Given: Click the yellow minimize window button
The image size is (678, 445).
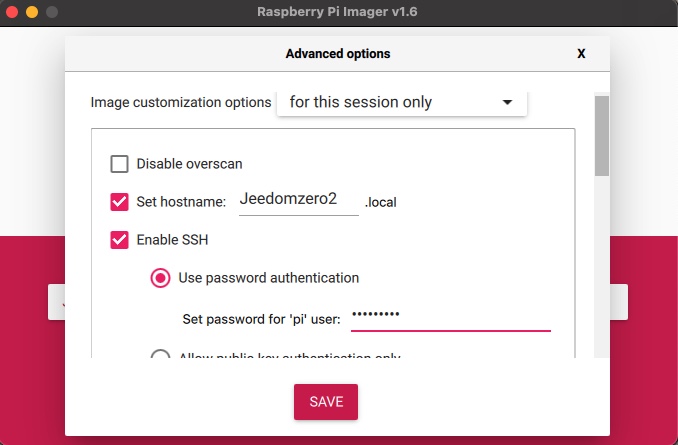Looking at the screenshot, I should click(x=32, y=12).
